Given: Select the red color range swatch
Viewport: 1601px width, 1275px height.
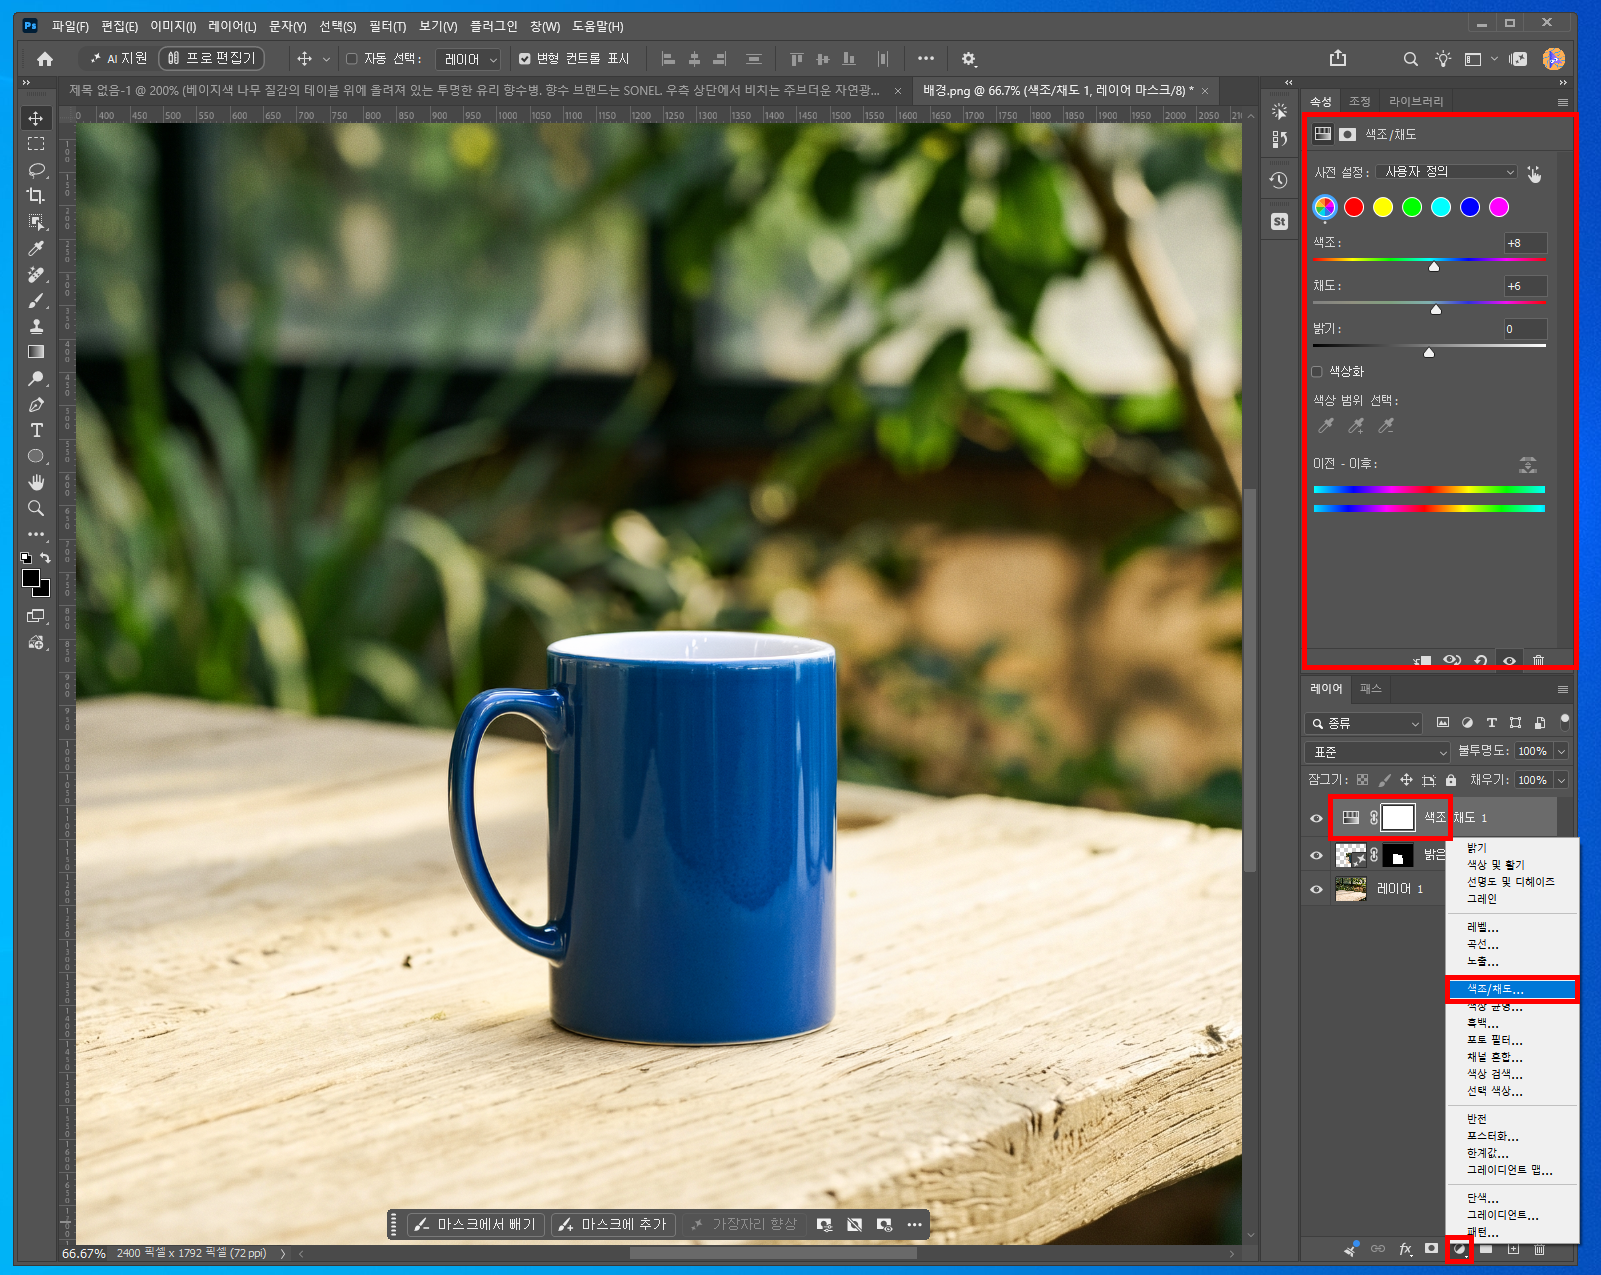Looking at the screenshot, I should (x=1354, y=207).
